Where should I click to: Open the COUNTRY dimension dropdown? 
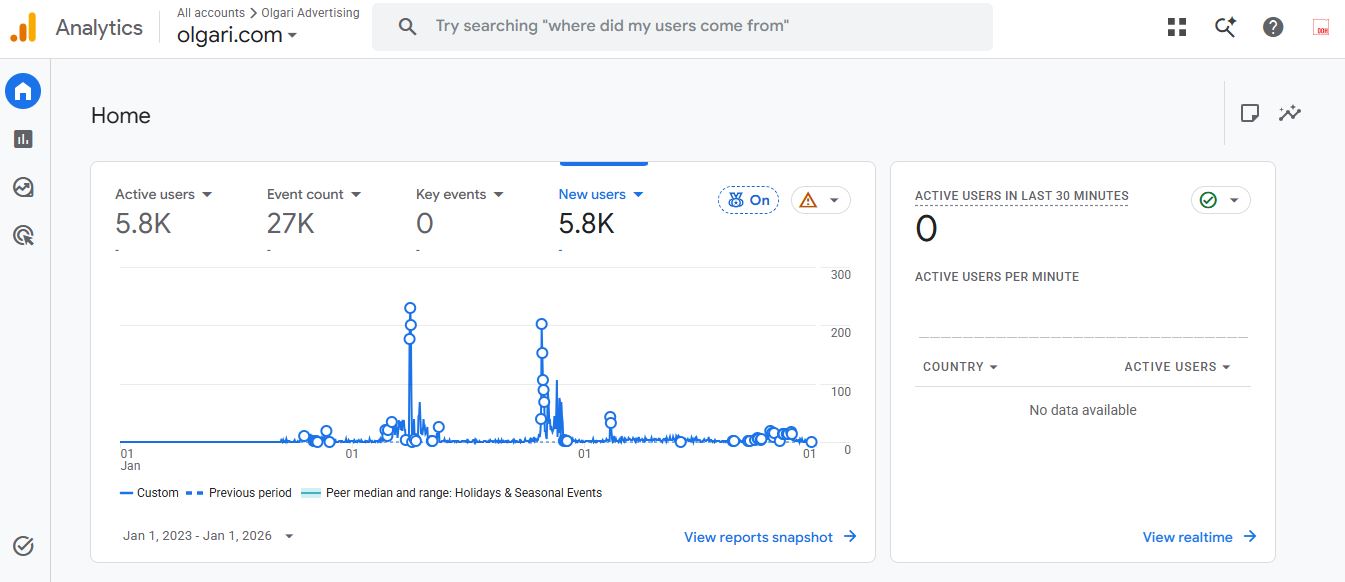point(960,367)
